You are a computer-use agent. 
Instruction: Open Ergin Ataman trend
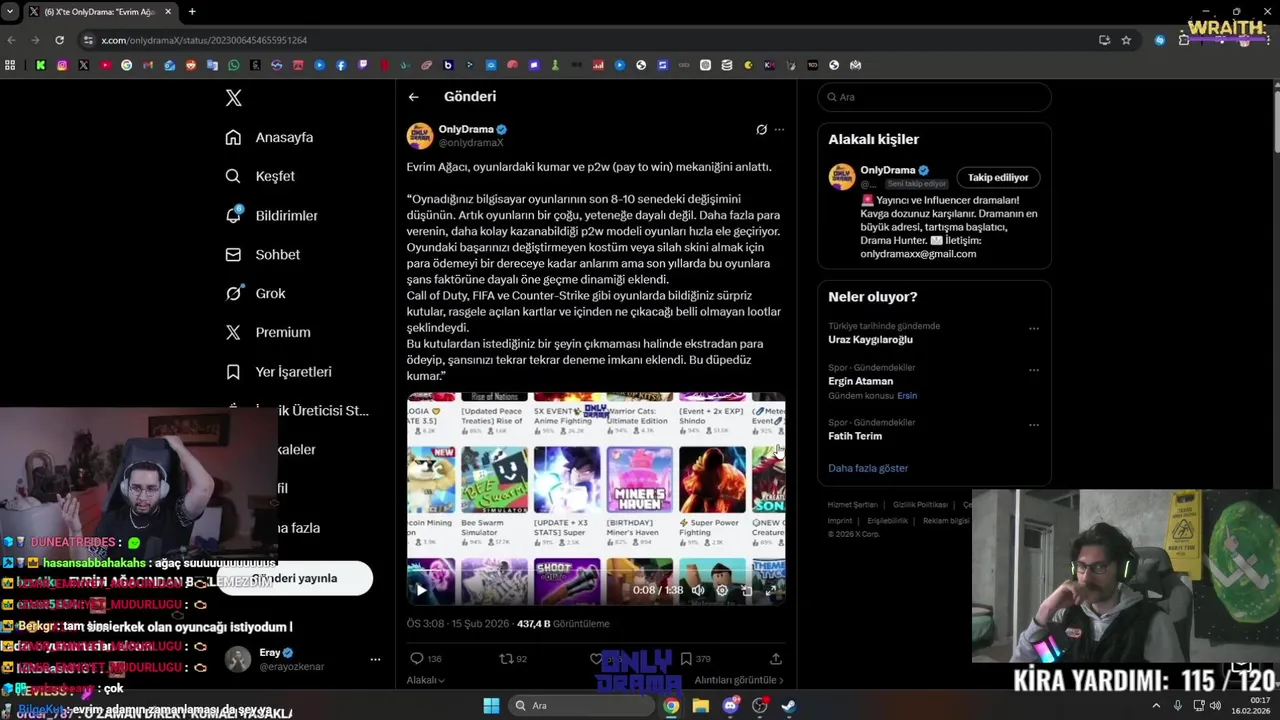tap(860, 381)
